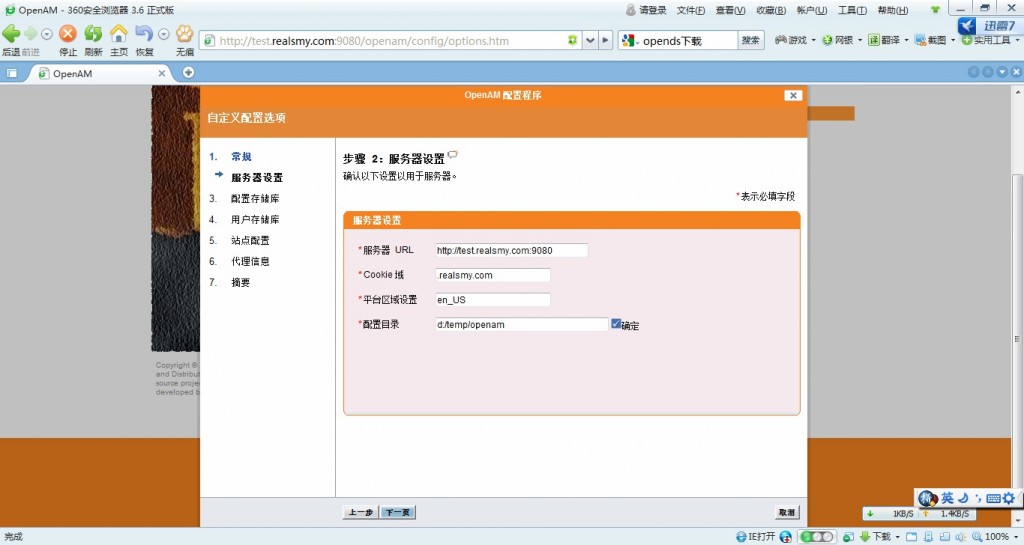This screenshot has height=545, width=1024.
Task: Open a new tab with plus icon
Action: click(188, 72)
